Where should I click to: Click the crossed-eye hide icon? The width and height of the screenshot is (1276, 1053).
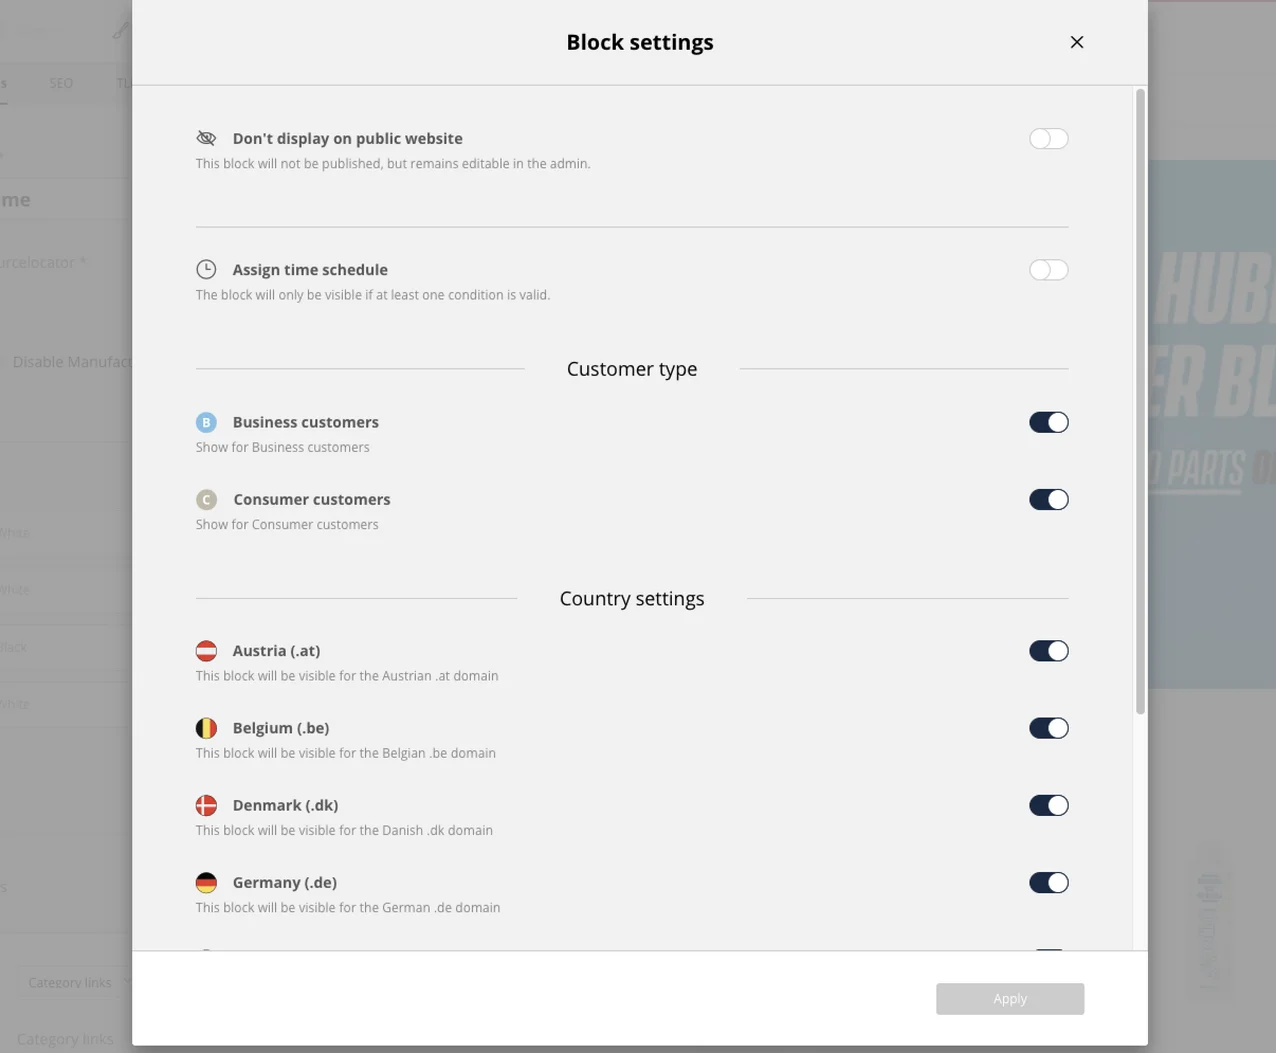coord(206,138)
